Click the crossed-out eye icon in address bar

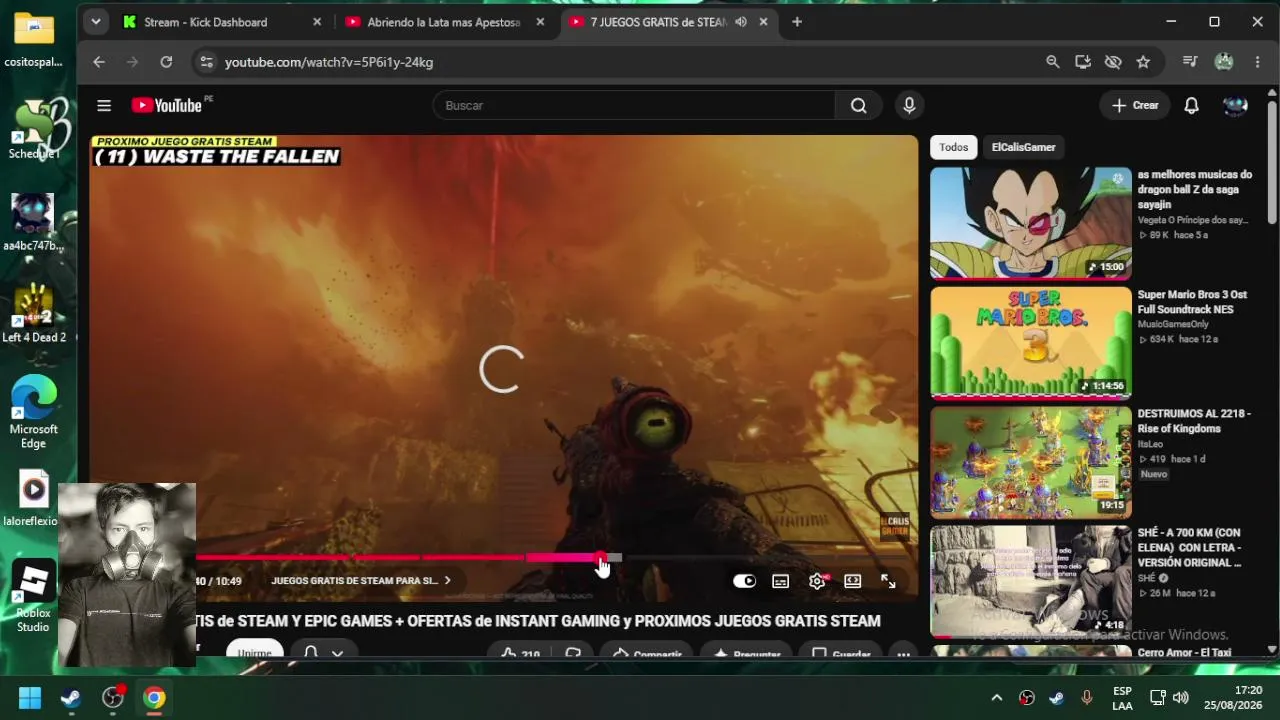[1113, 62]
